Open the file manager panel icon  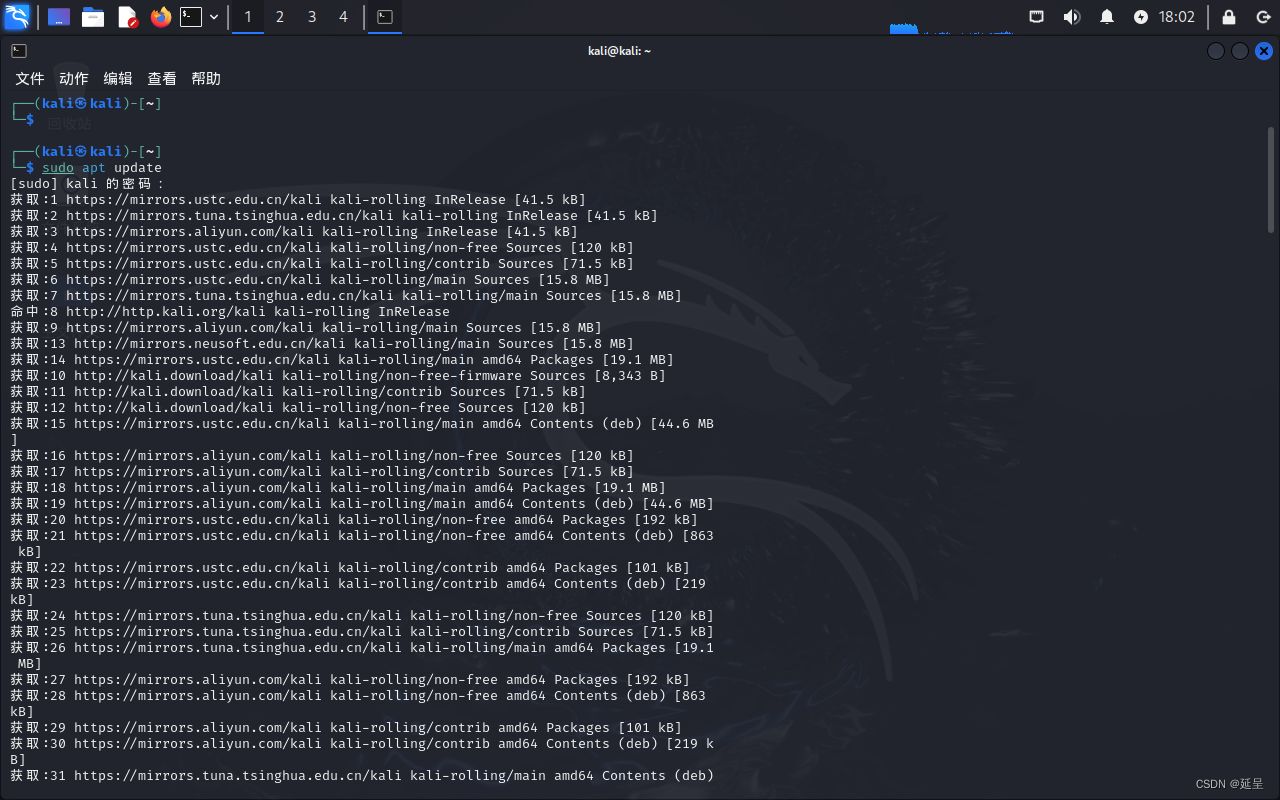click(x=93, y=17)
